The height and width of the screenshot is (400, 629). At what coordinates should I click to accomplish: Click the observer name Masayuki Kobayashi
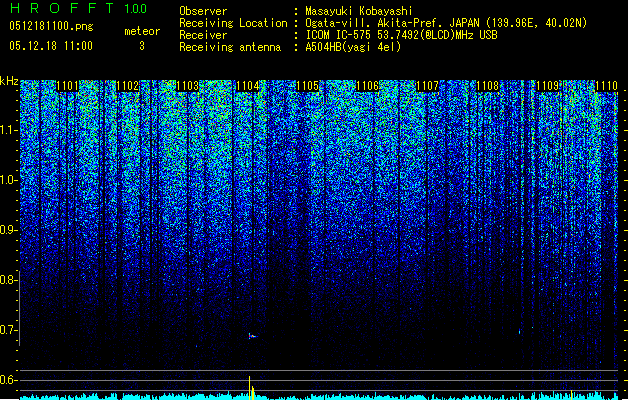[359, 11]
